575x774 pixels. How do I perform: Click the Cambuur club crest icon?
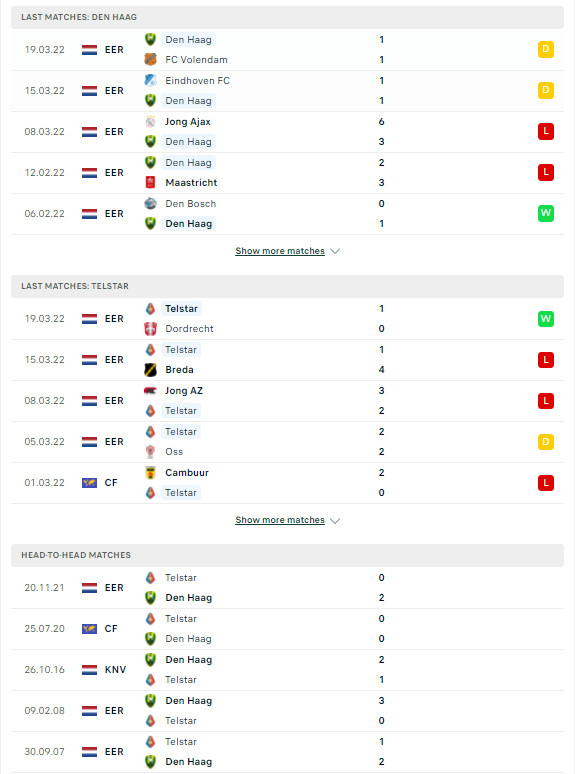151,472
